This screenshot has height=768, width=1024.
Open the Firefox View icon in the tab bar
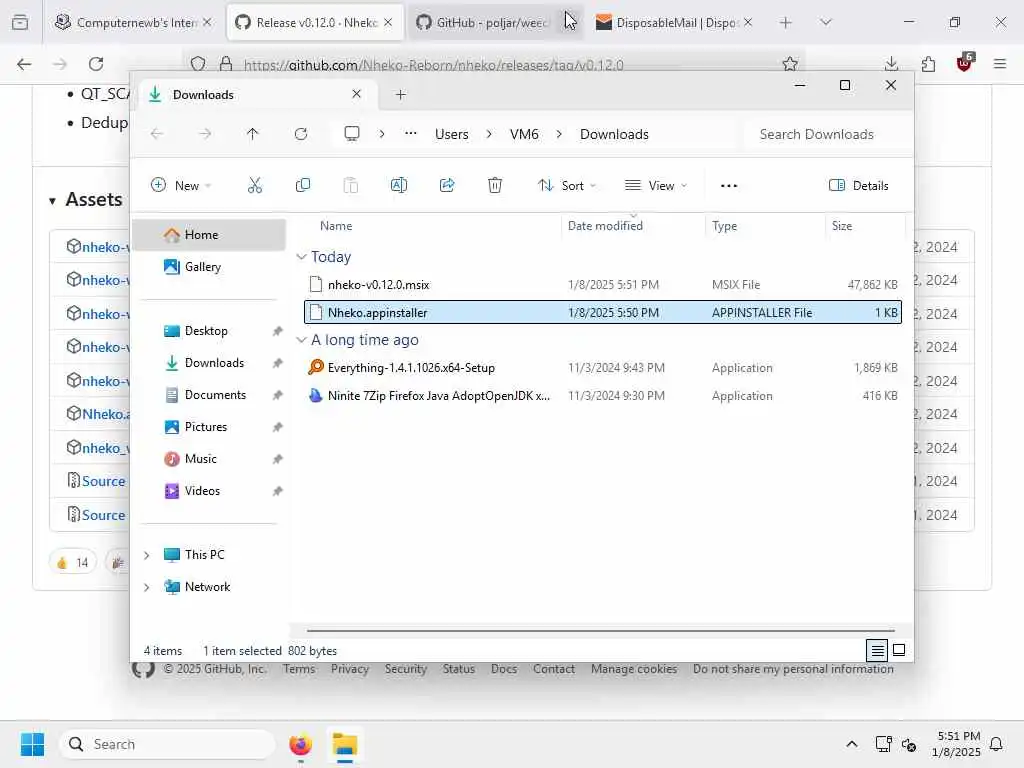20,23
